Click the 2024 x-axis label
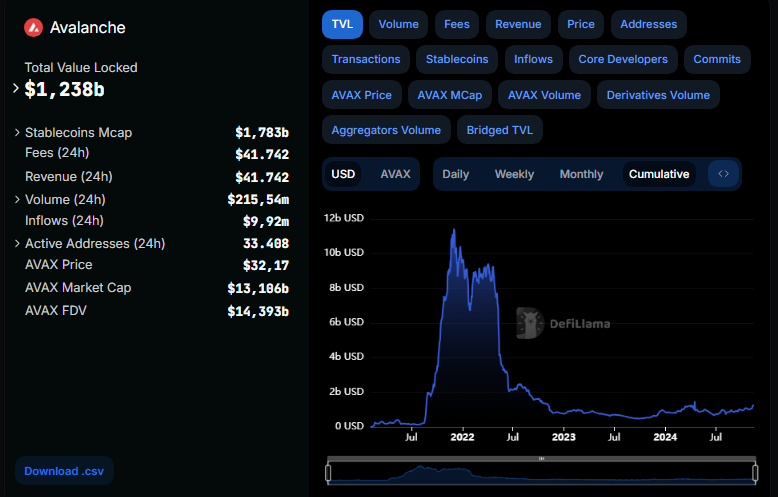Viewport: 778px width, 497px height. 665,437
